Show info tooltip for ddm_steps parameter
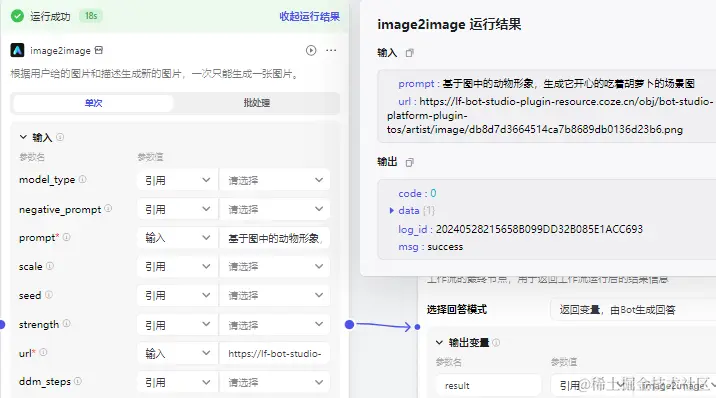Viewport: 716px width, 398px height. [x=78, y=381]
